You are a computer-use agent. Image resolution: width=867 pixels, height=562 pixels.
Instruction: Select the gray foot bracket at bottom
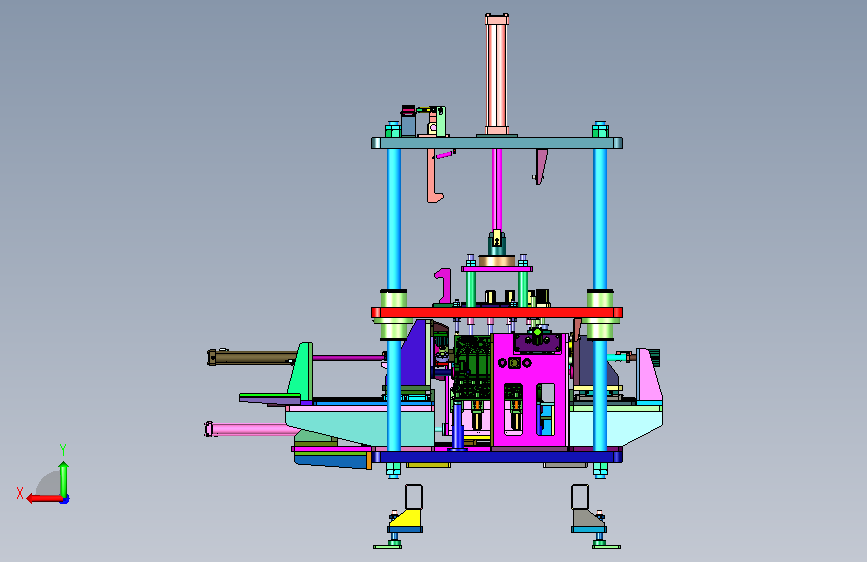[x=587, y=518]
